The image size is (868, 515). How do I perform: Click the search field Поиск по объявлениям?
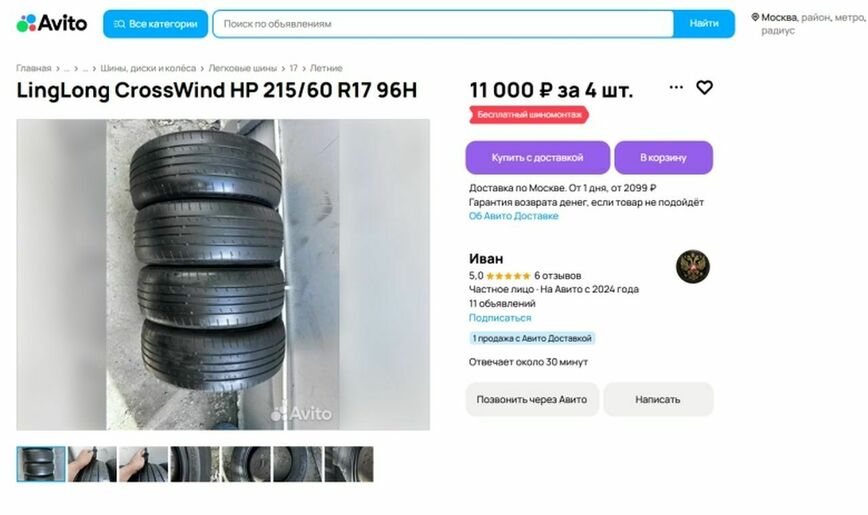click(443, 24)
